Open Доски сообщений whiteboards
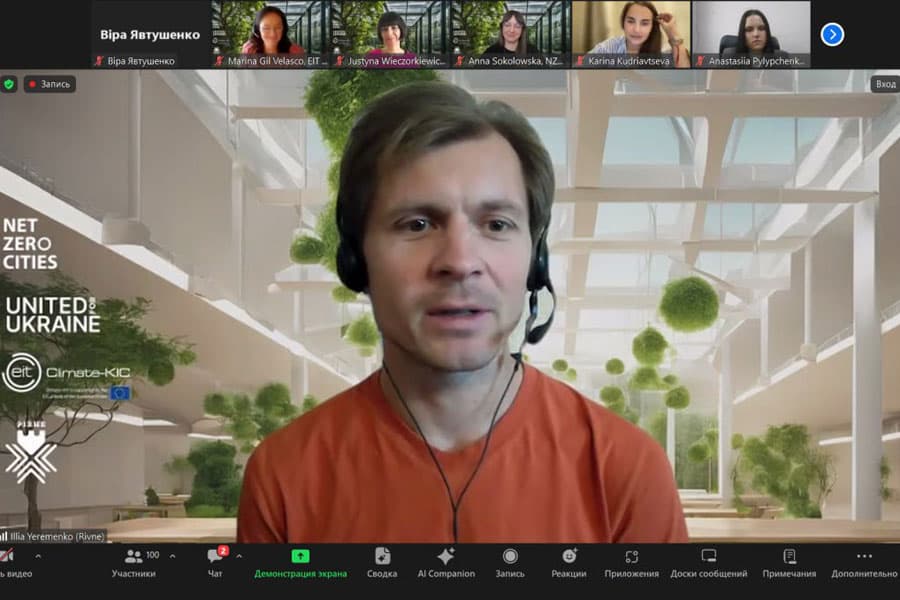 pyautogui.click(x=709, y=563)
